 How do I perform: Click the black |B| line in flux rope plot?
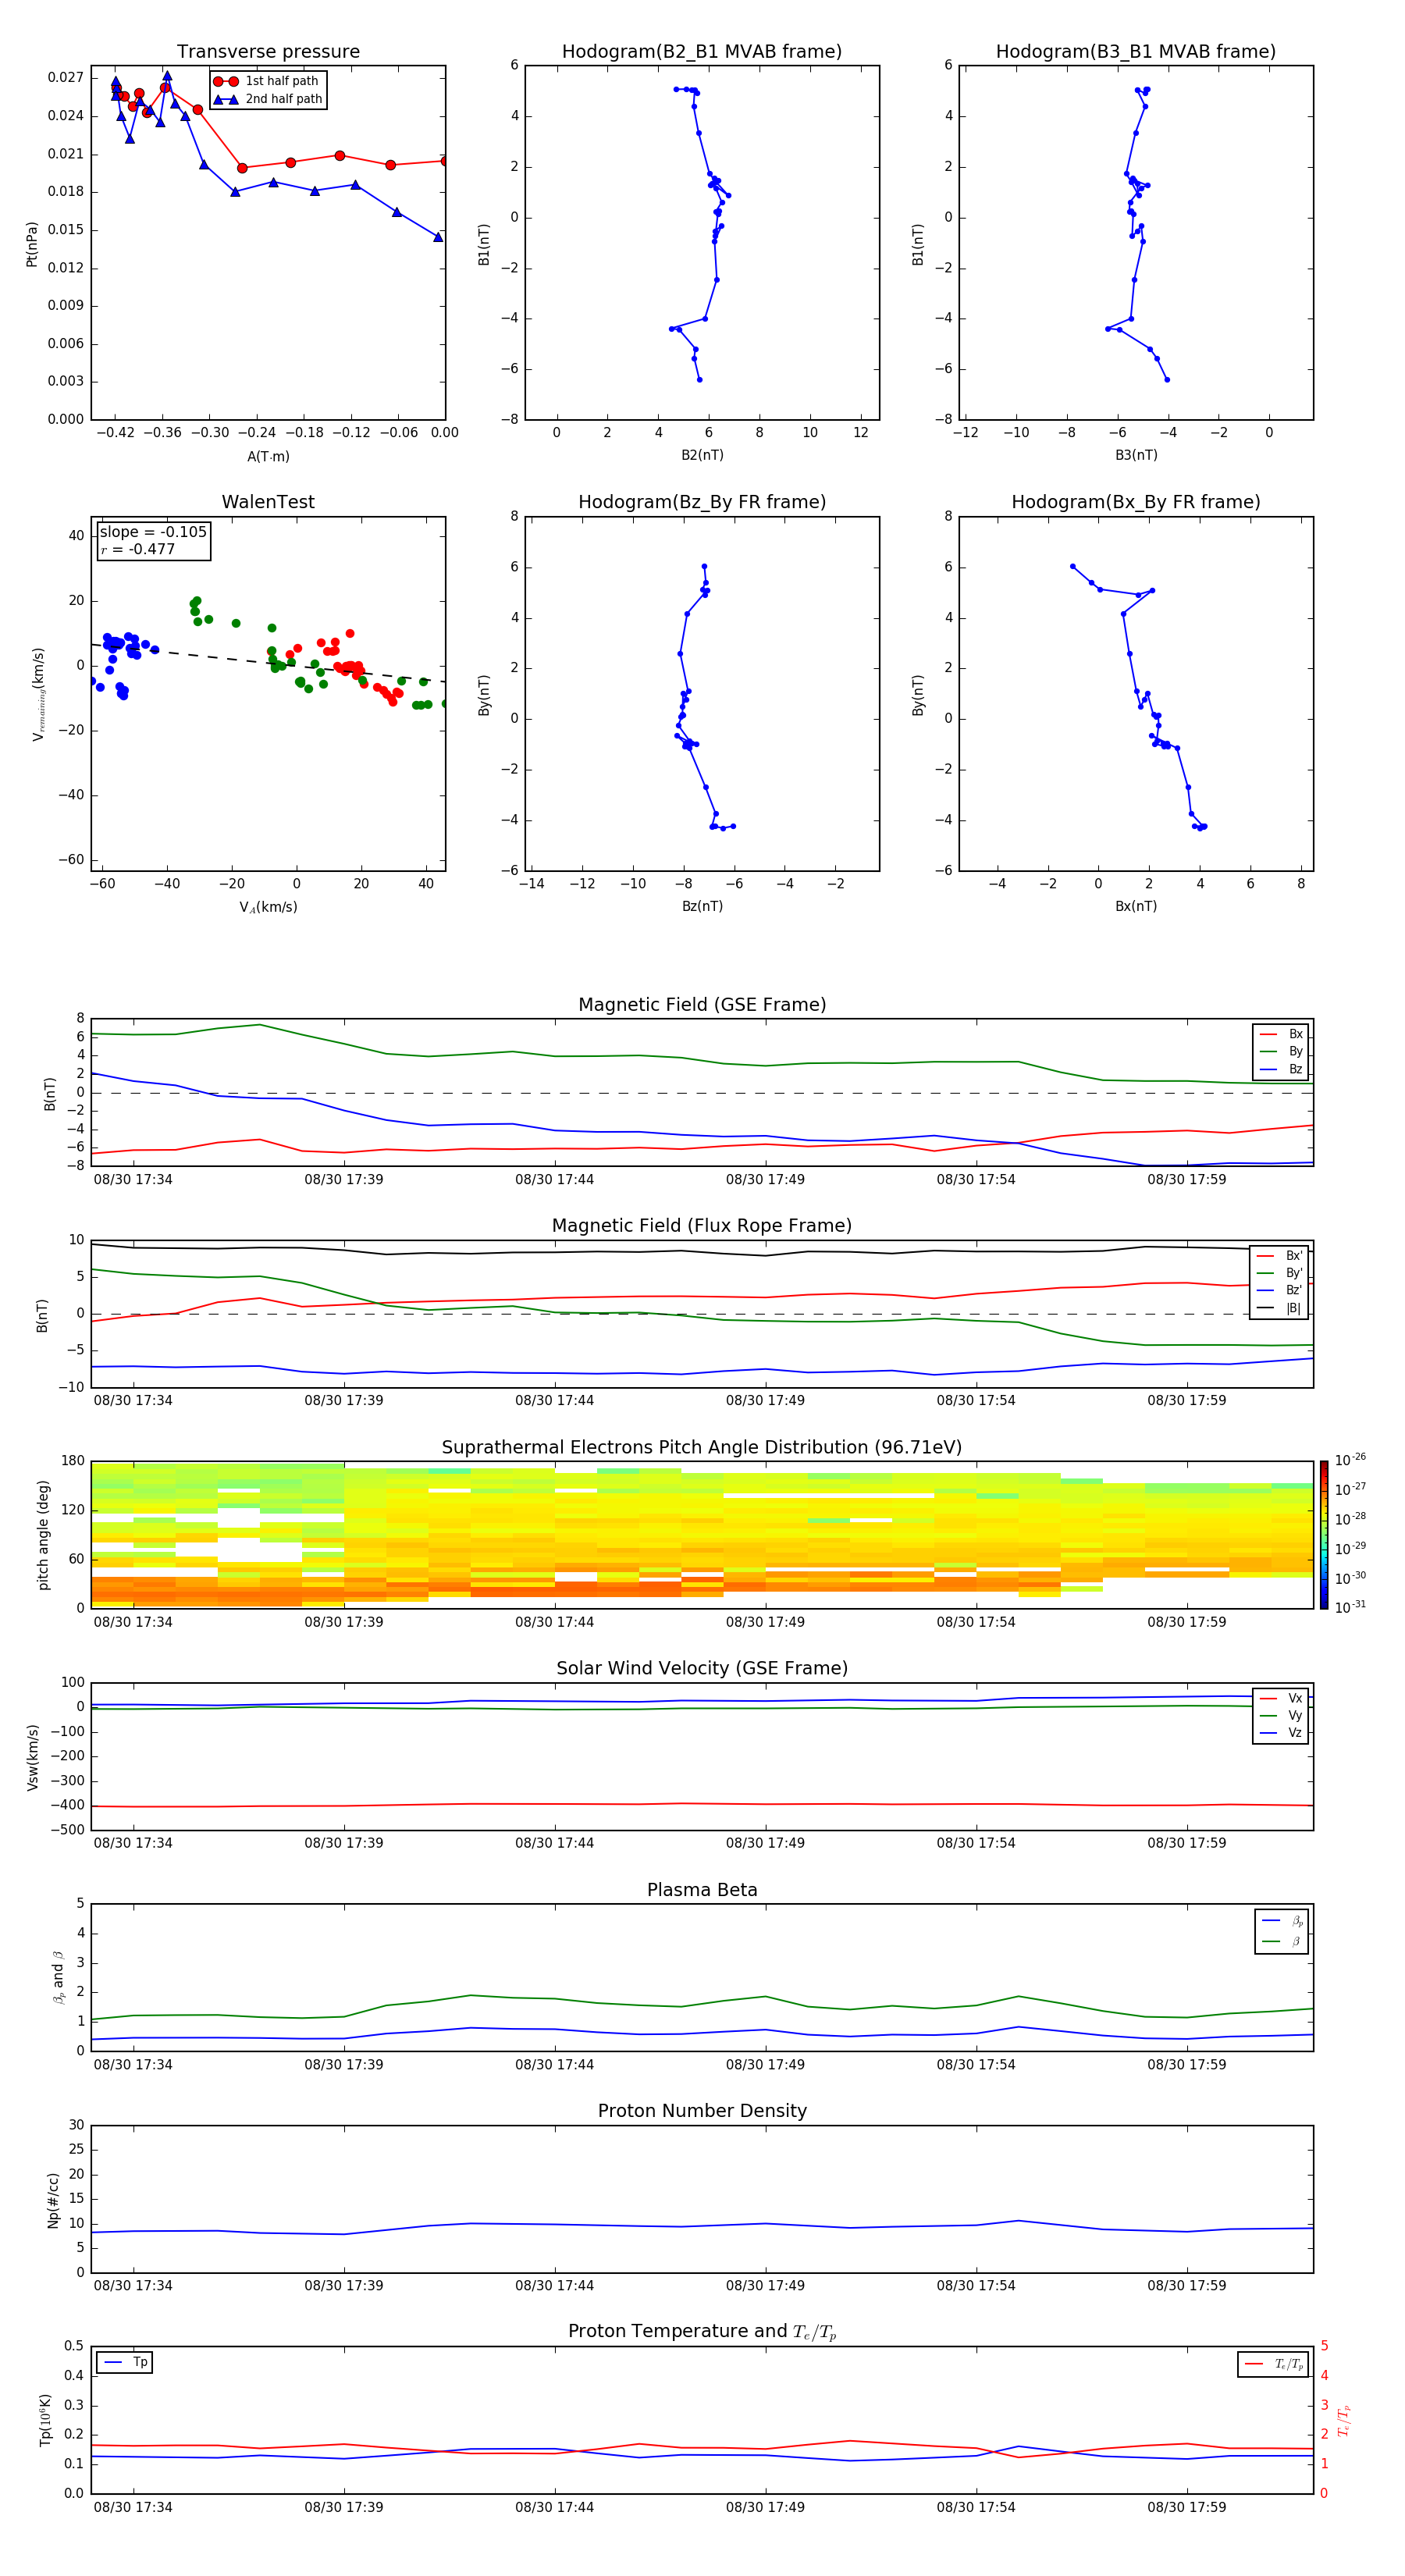[702, 1251]
